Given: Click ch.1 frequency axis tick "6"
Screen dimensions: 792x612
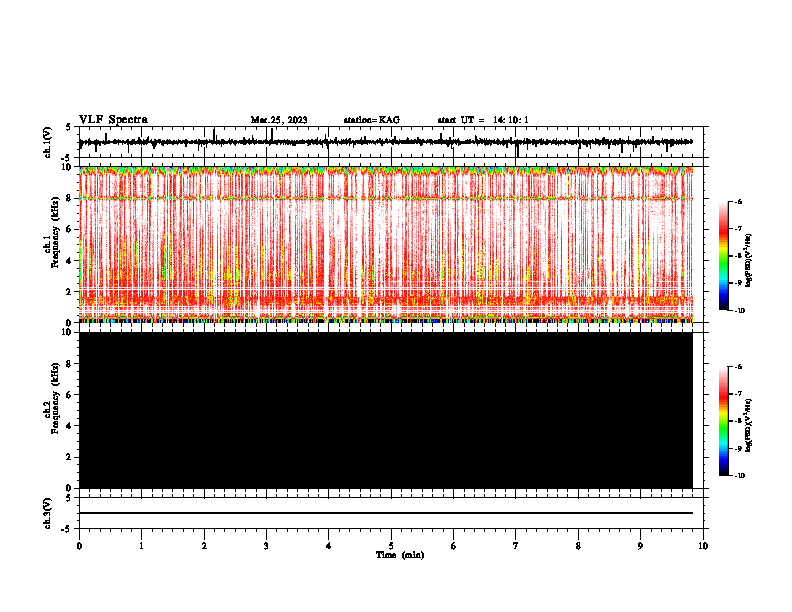Looking at the screenshot, I should 70,229.
